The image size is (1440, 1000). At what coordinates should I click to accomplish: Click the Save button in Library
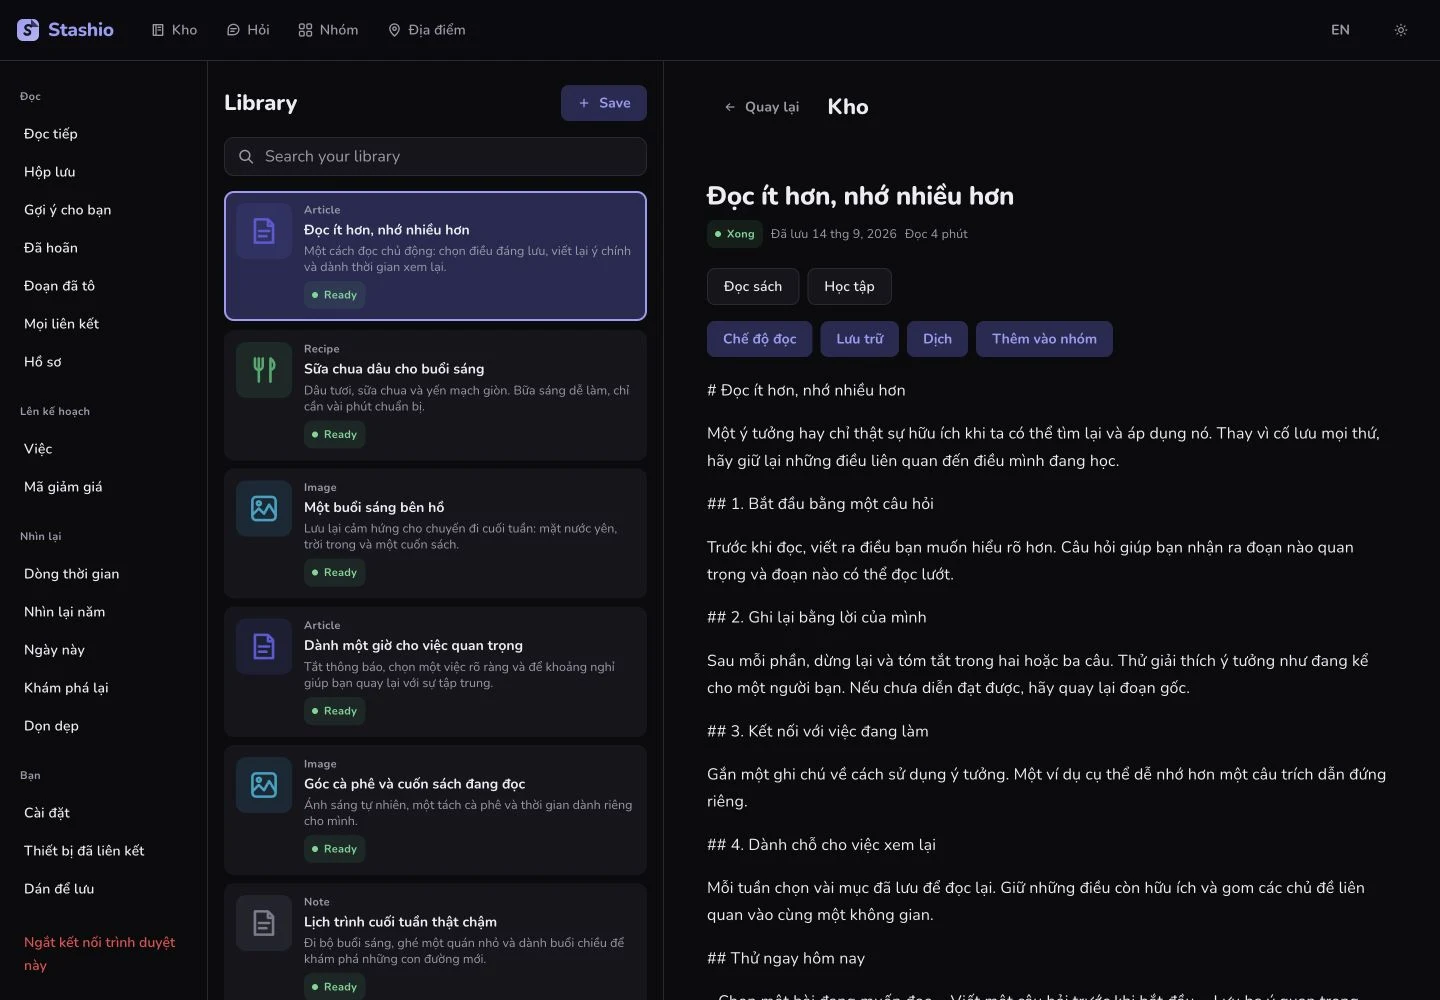(x=604, y=103)
